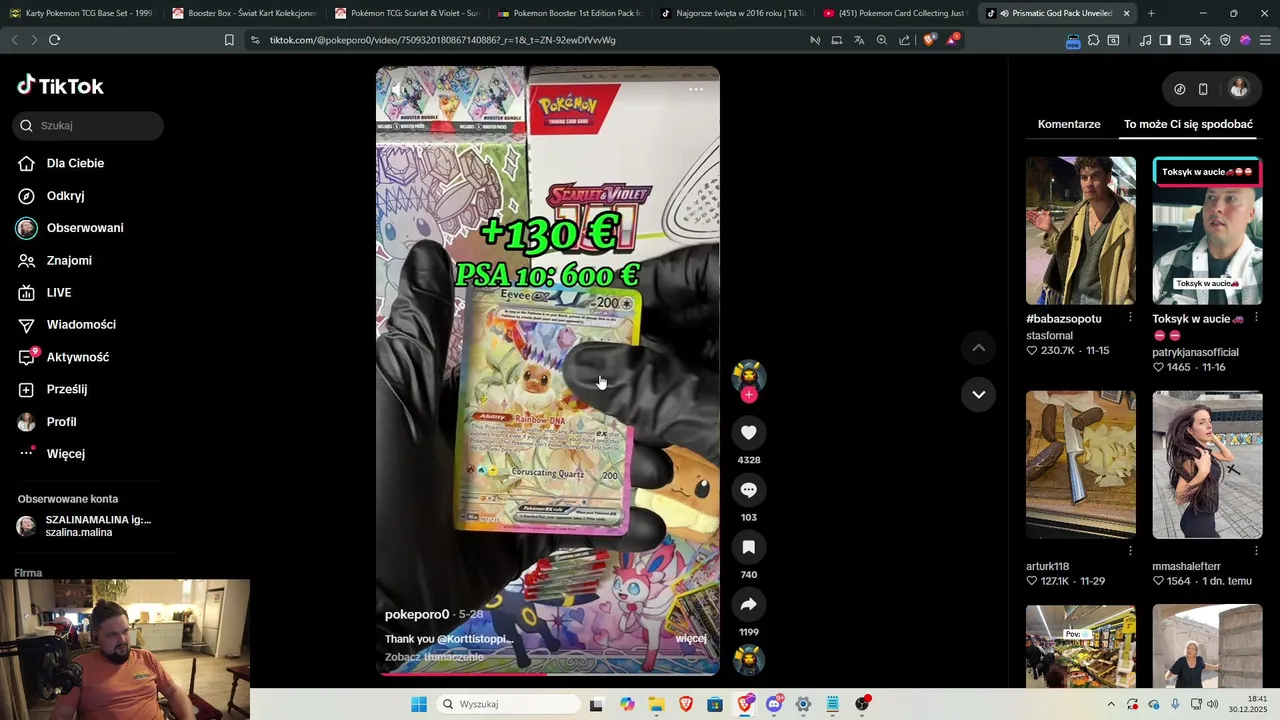1280x720 pixels.
Task: Open browser hamburger main menu
Action: coord(1265,40)
